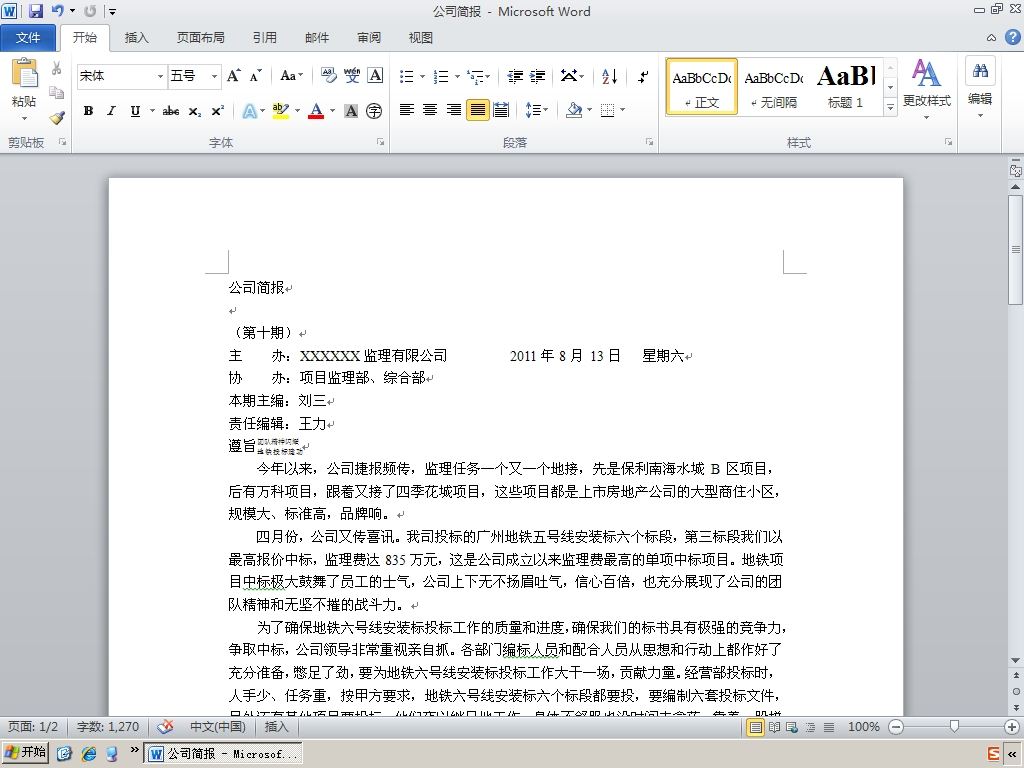1024x768 pixels.
Task: Cut selection with scissors icon
Action: (57, 68)
